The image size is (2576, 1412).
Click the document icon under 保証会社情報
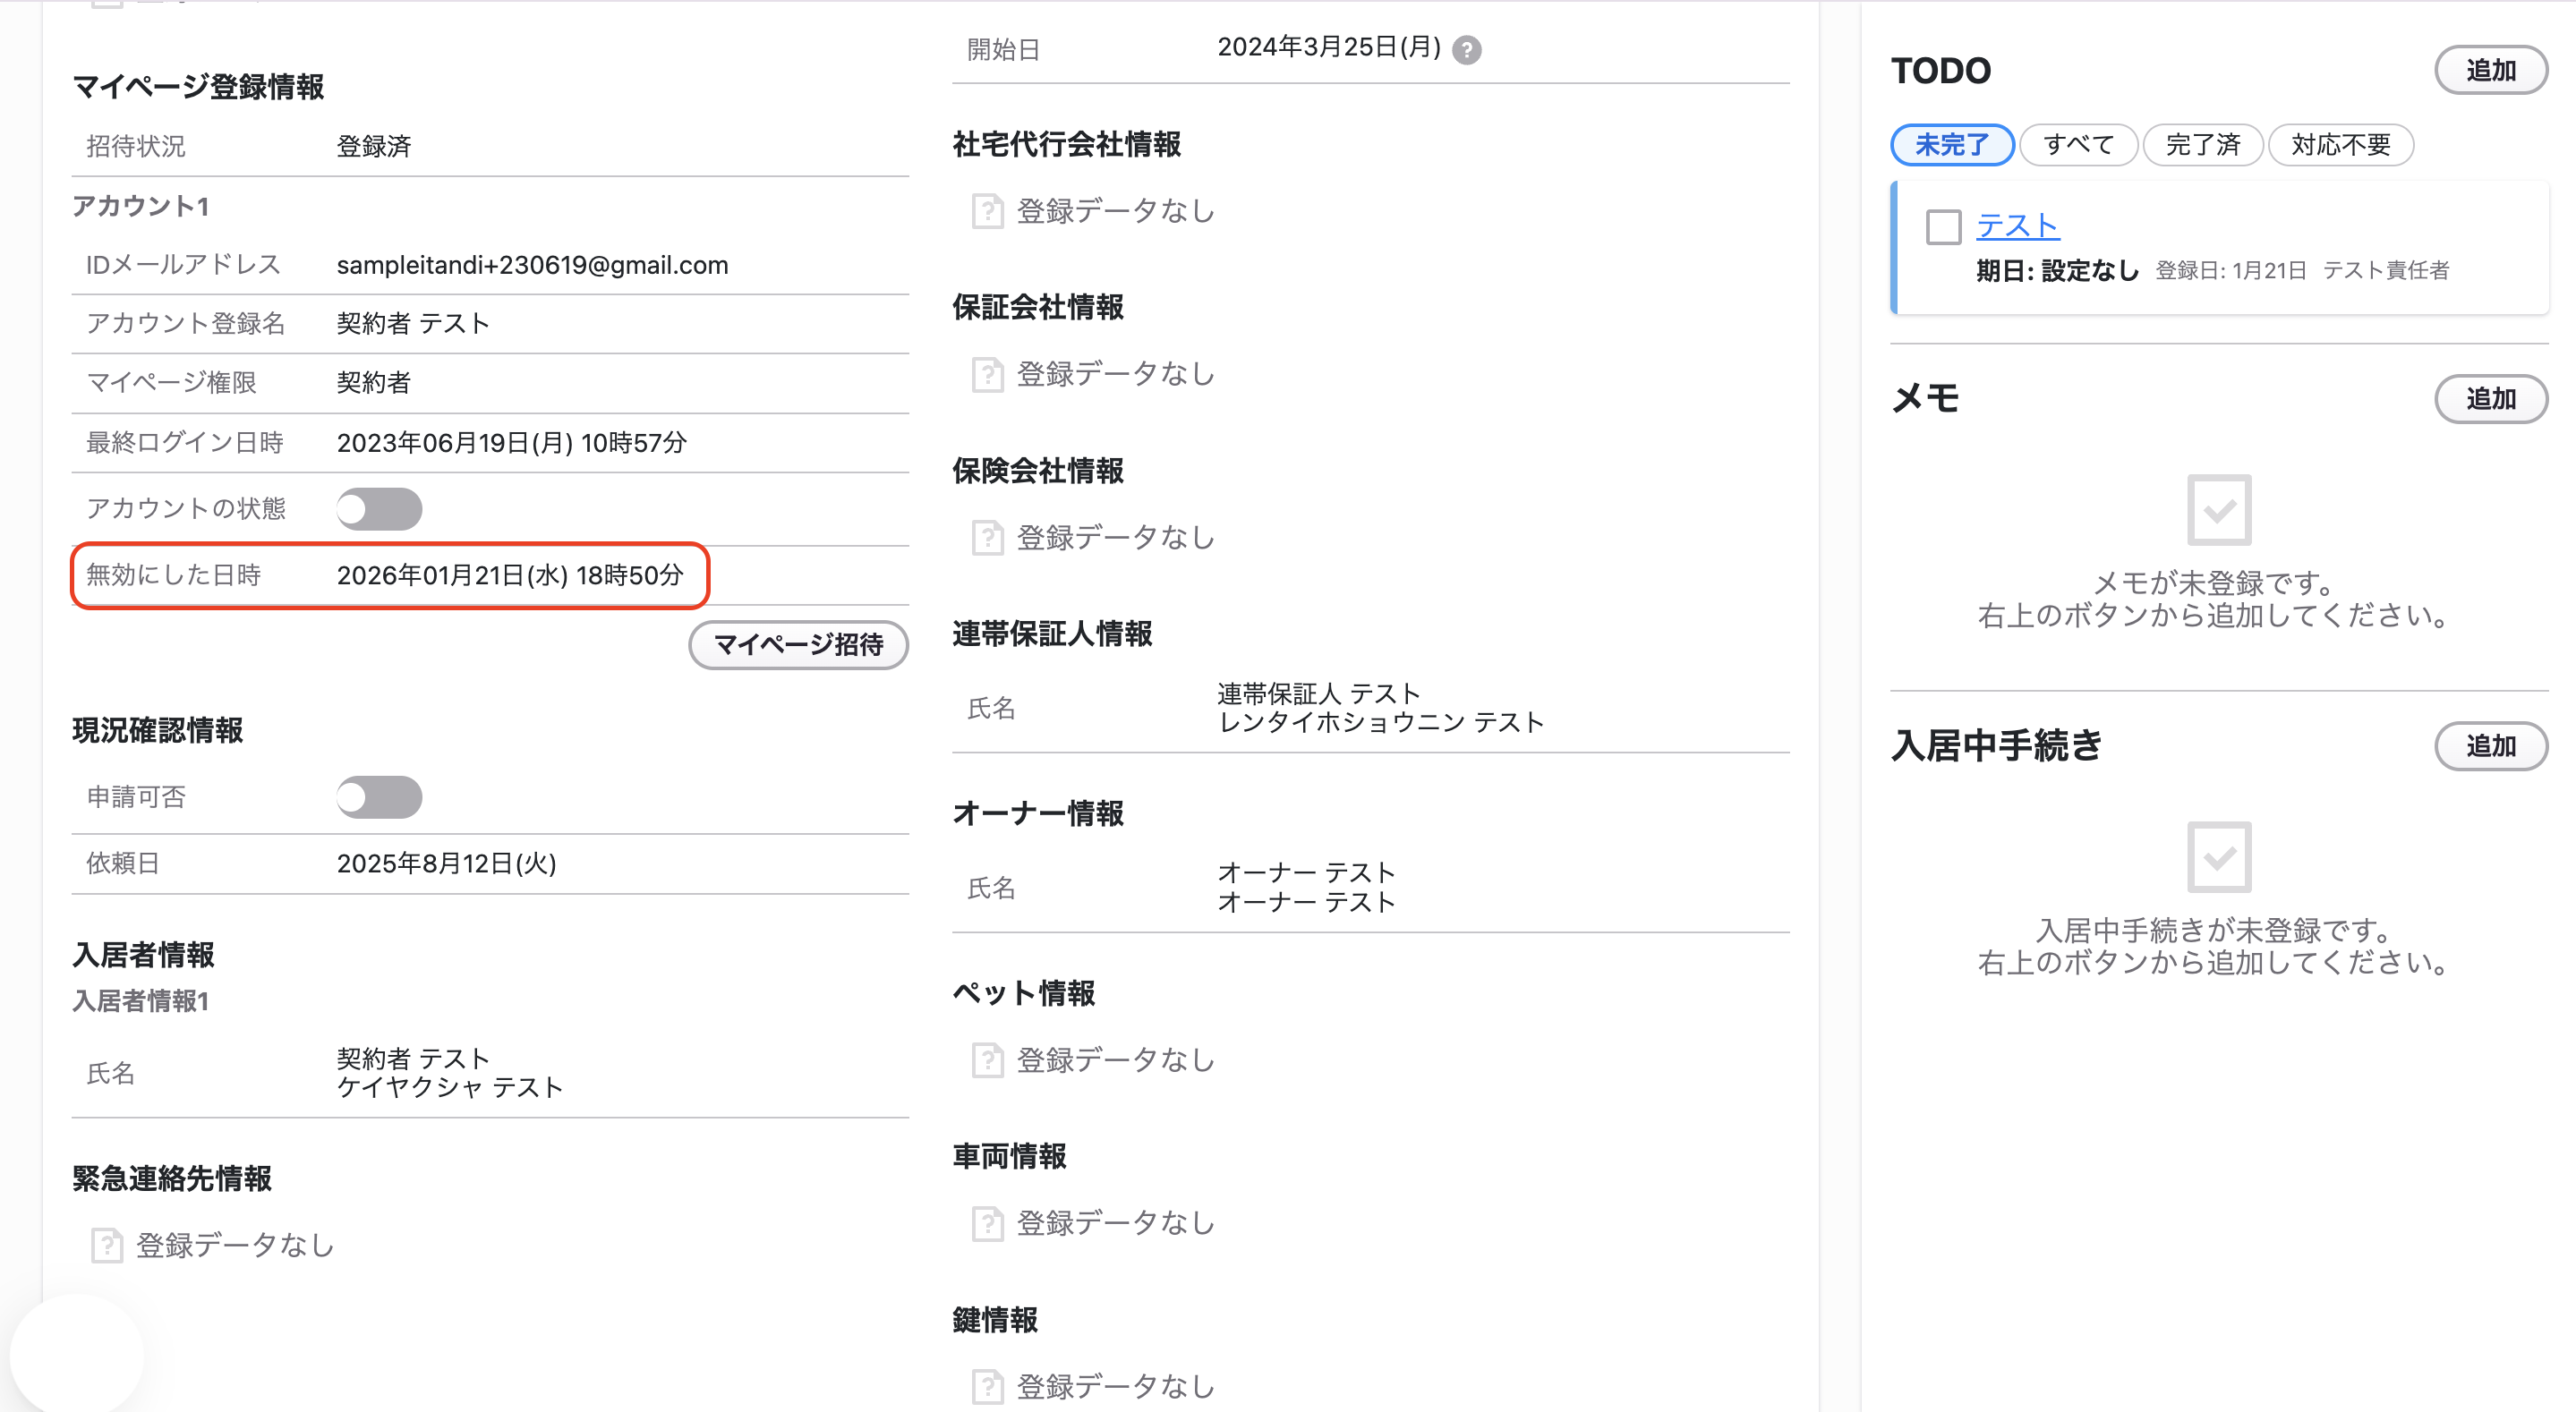click(x=987, y=374)
